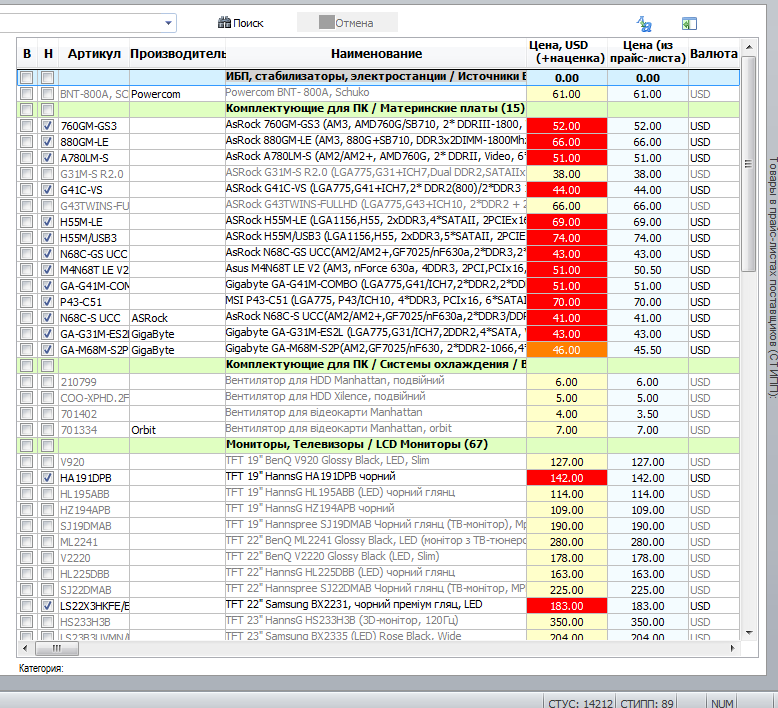Click the horizontal scrollbar right arrow
778x708 pixels.
point(732,648)
